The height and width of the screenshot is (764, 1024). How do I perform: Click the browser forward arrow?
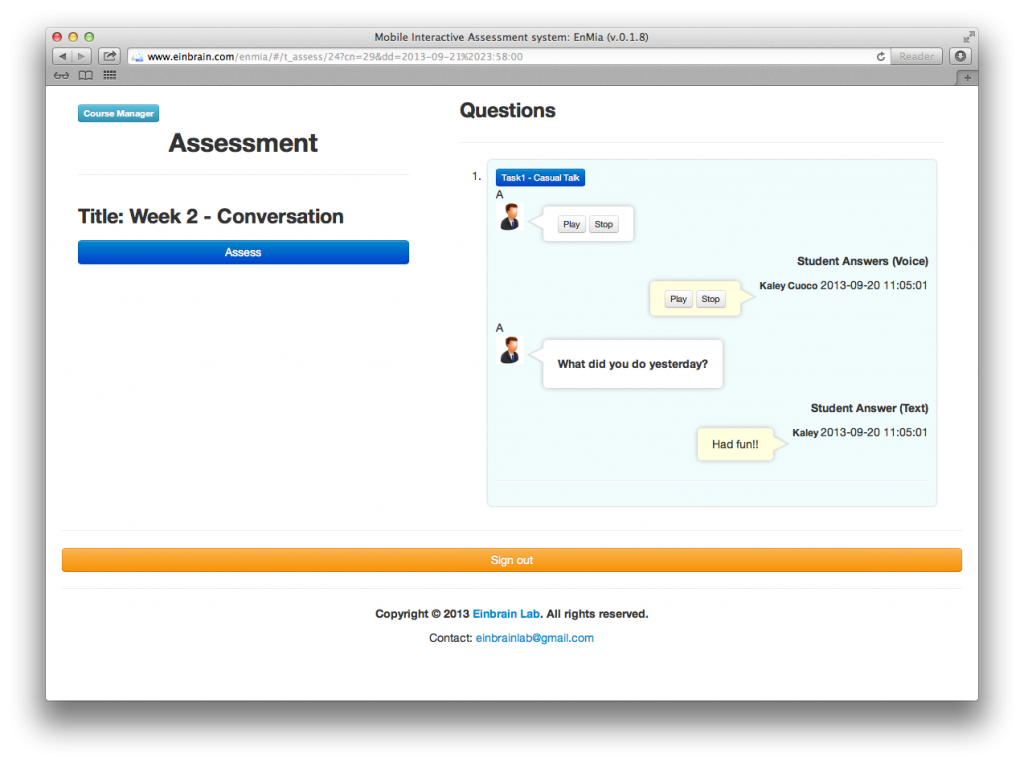(x=82, y=56)
